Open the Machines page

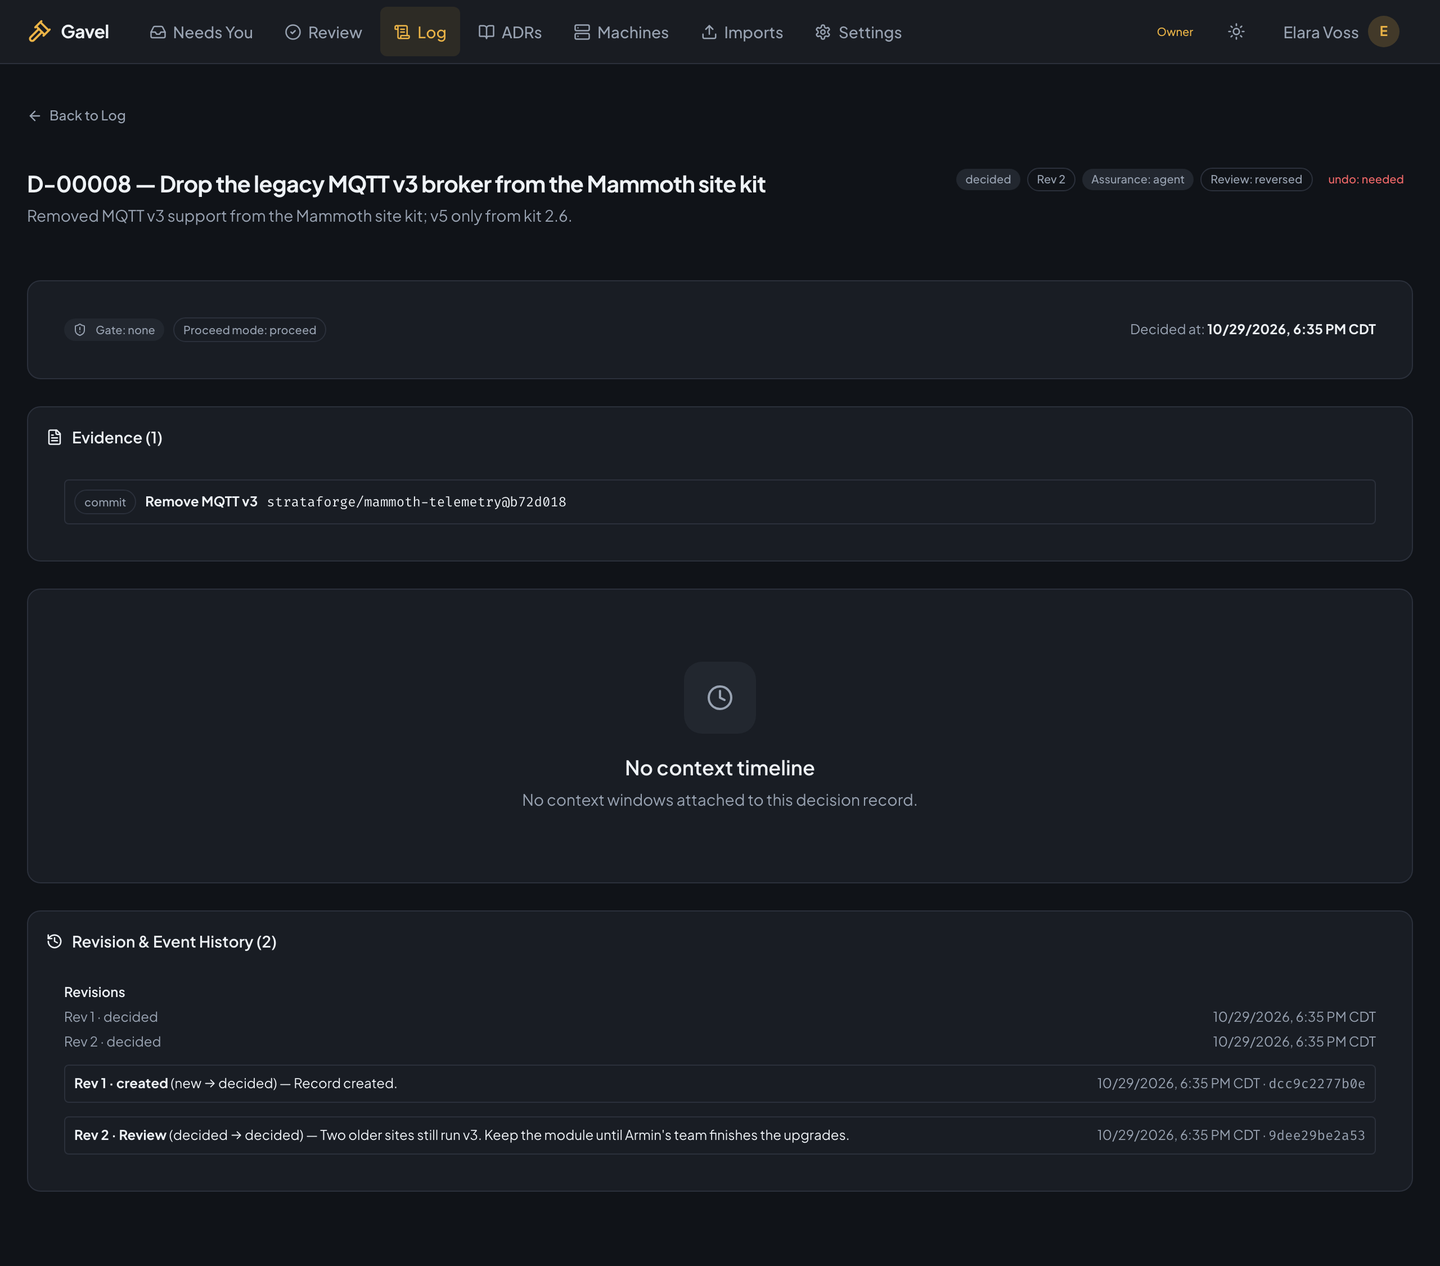tap(621, 32)
